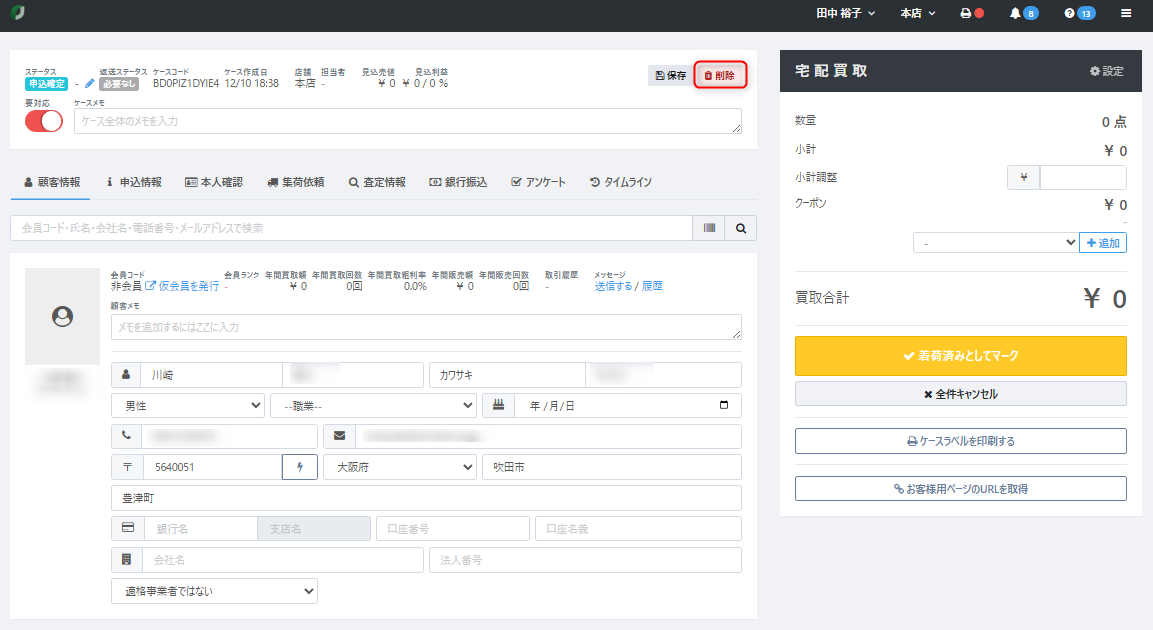Open the help question mark icon
This screenshot has height=630, width=1153.
(1070, 14)
